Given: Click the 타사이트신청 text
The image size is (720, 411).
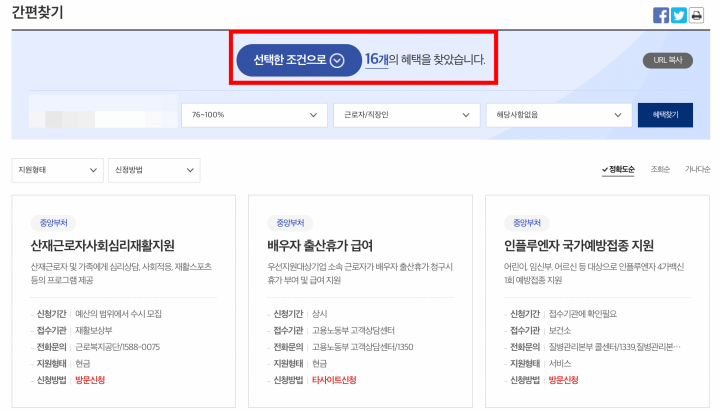Looking at the screenshot, I should [x=334, y=380].
